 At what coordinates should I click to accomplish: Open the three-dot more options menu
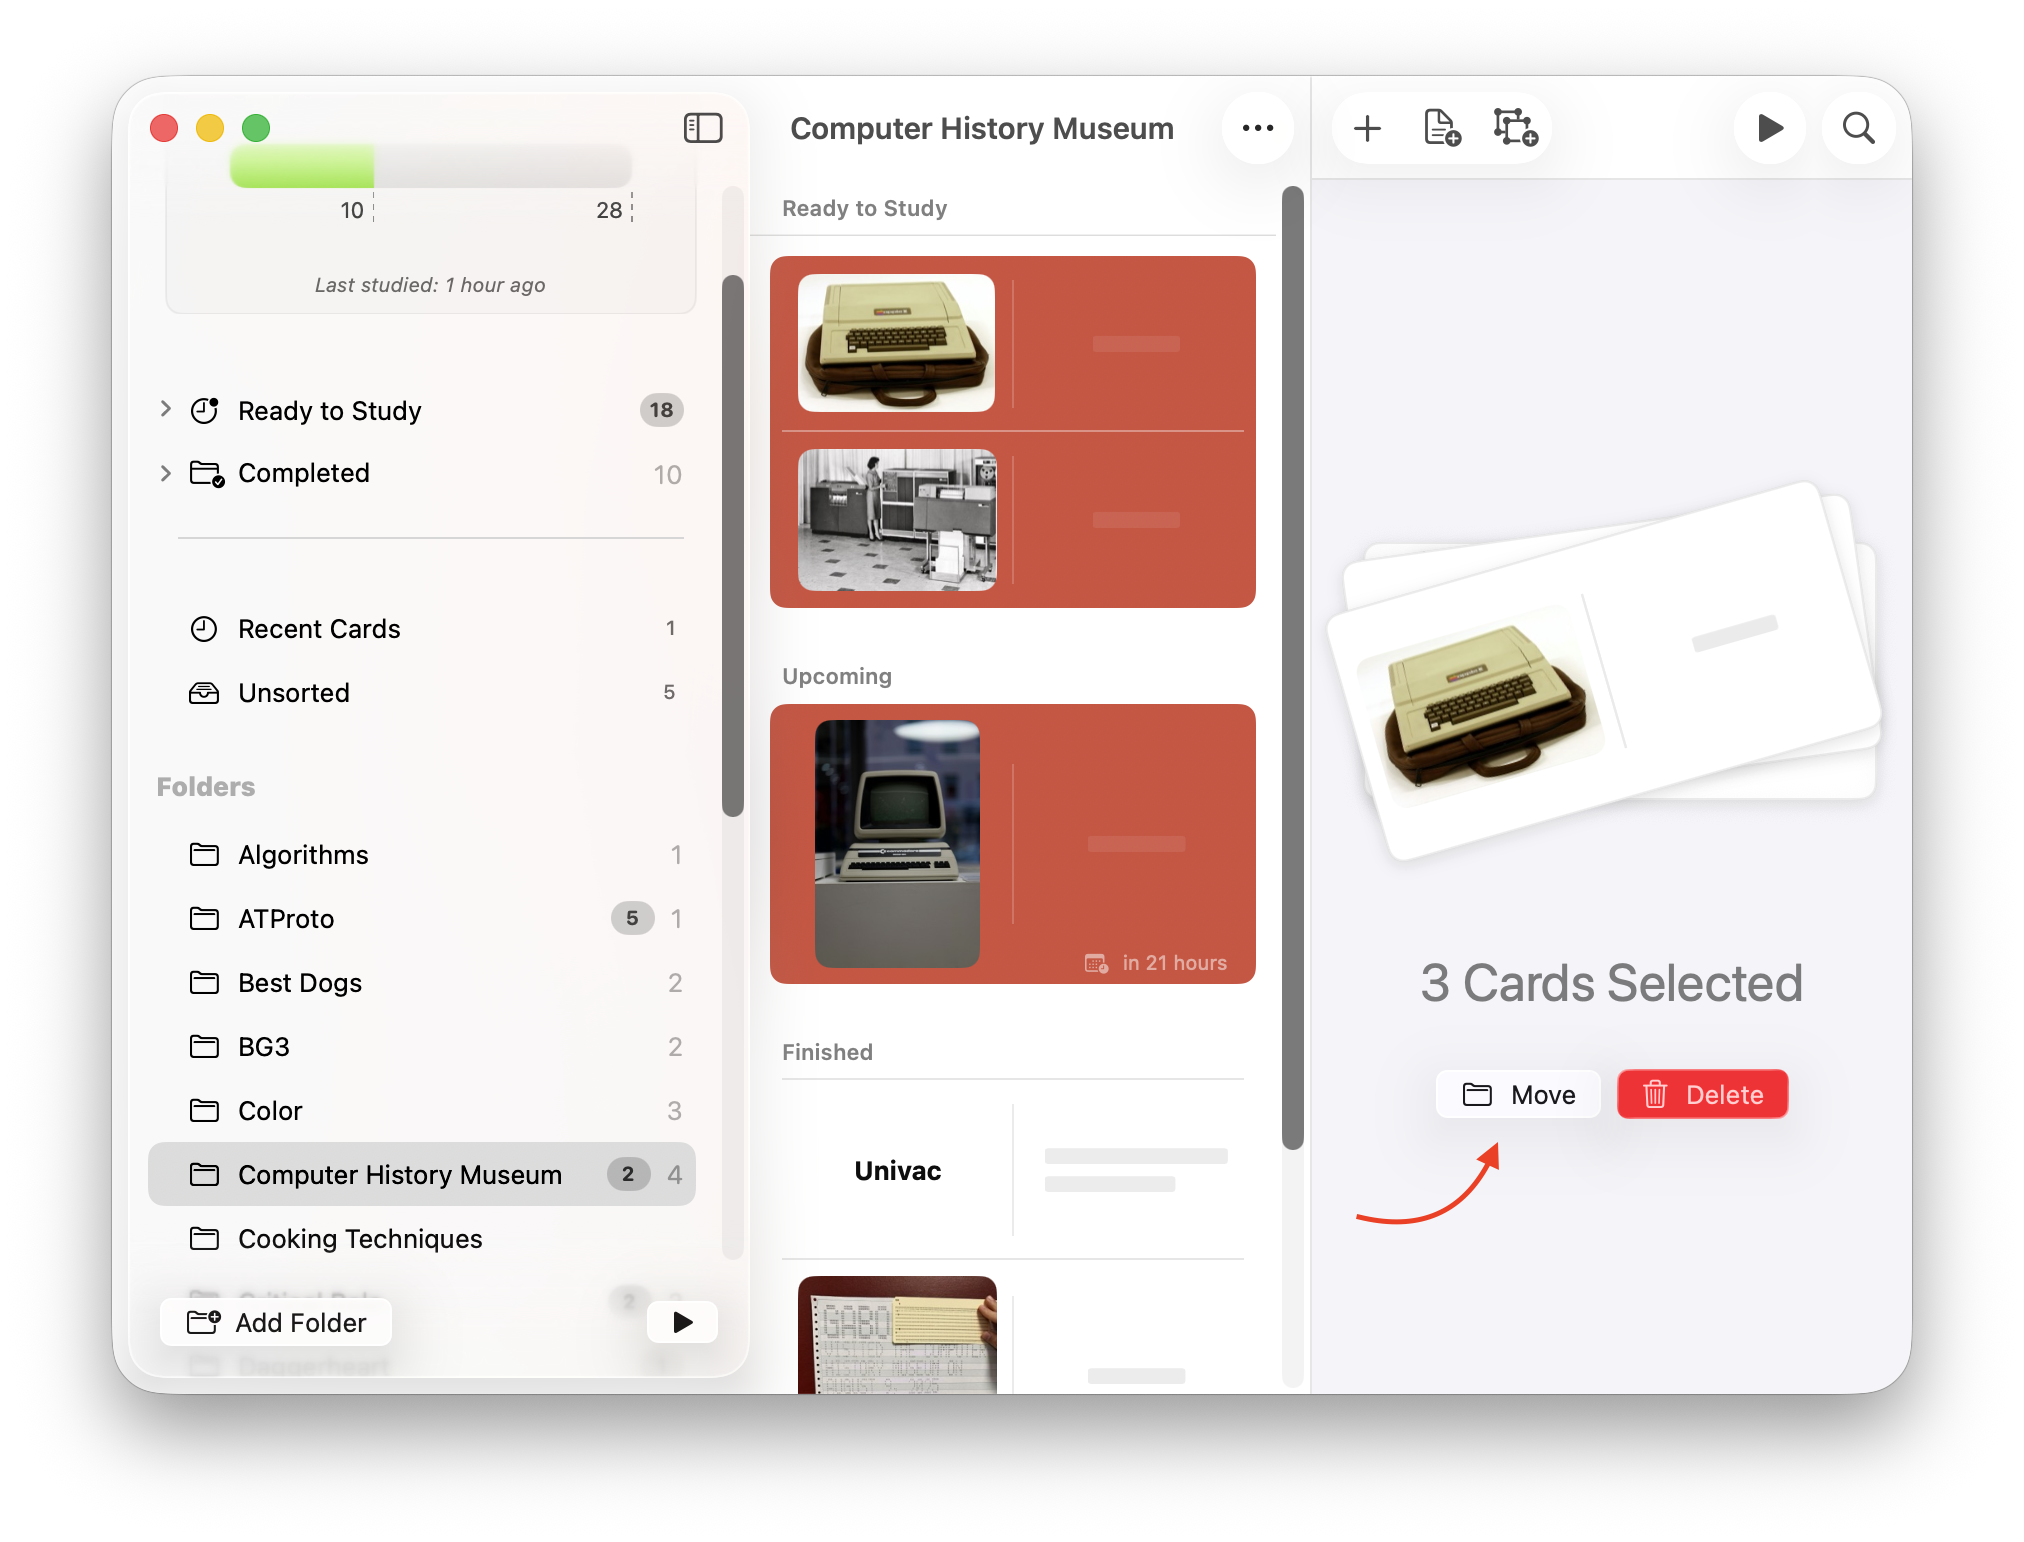click(1257, 128)
